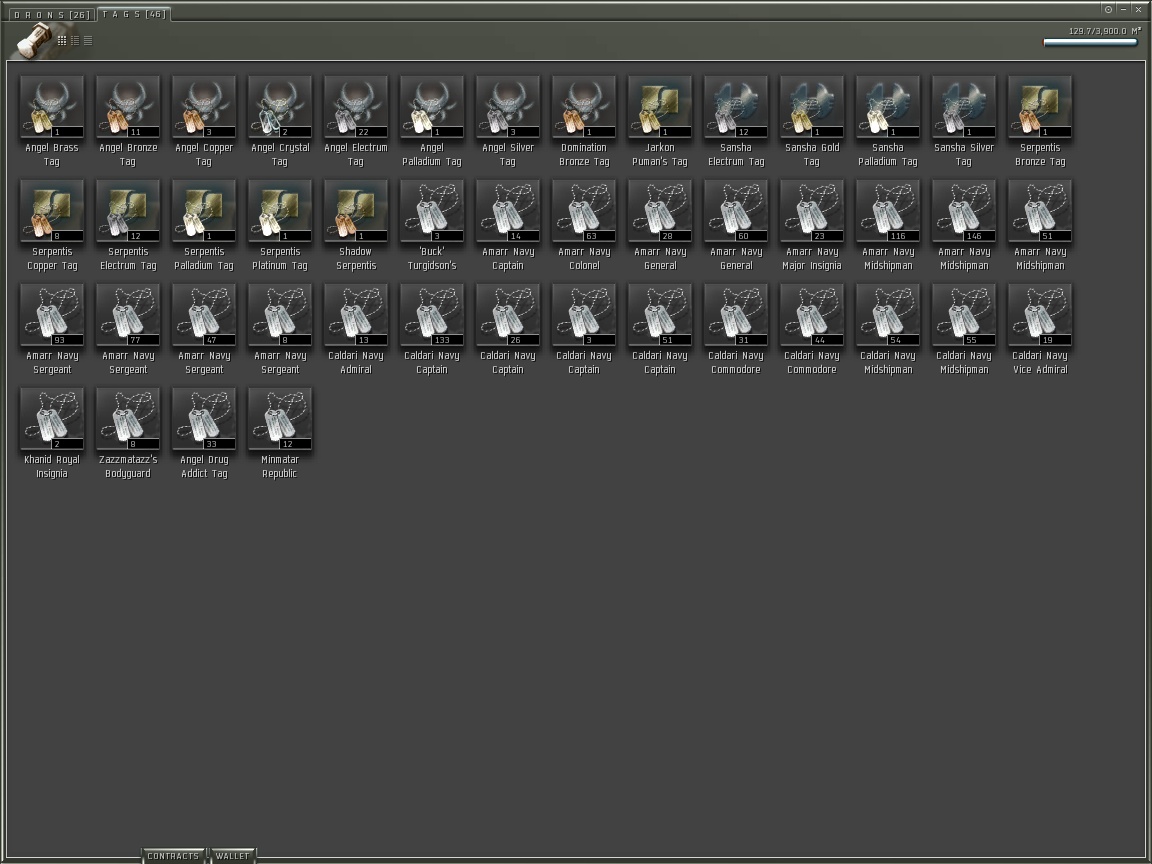Select the Sansha Silver Tag
The height and width of the screenshot is (864, 1152).
pos(964,107)
